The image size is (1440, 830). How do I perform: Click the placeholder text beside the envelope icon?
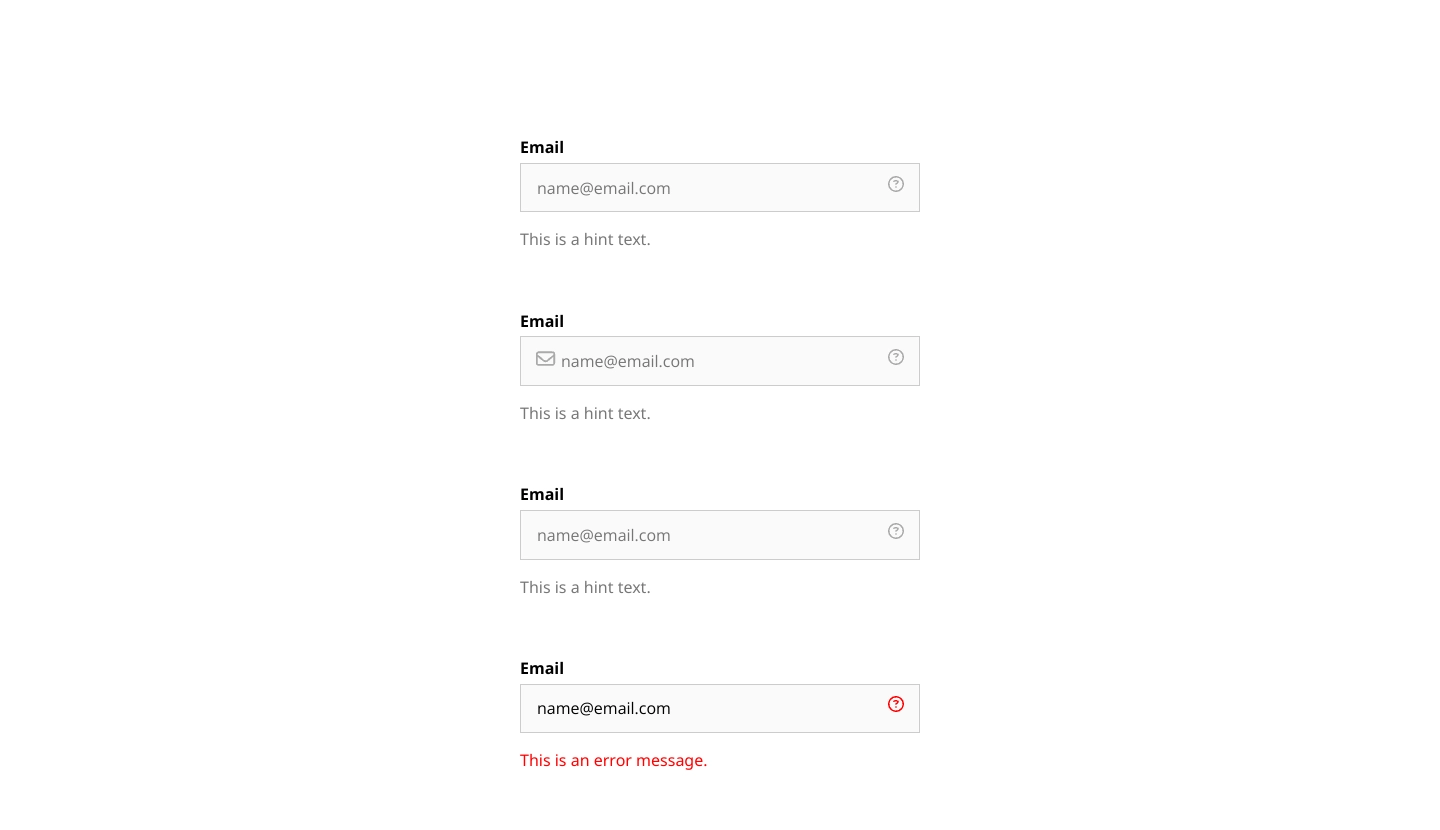pyautogui.click(x=628, y=362)
